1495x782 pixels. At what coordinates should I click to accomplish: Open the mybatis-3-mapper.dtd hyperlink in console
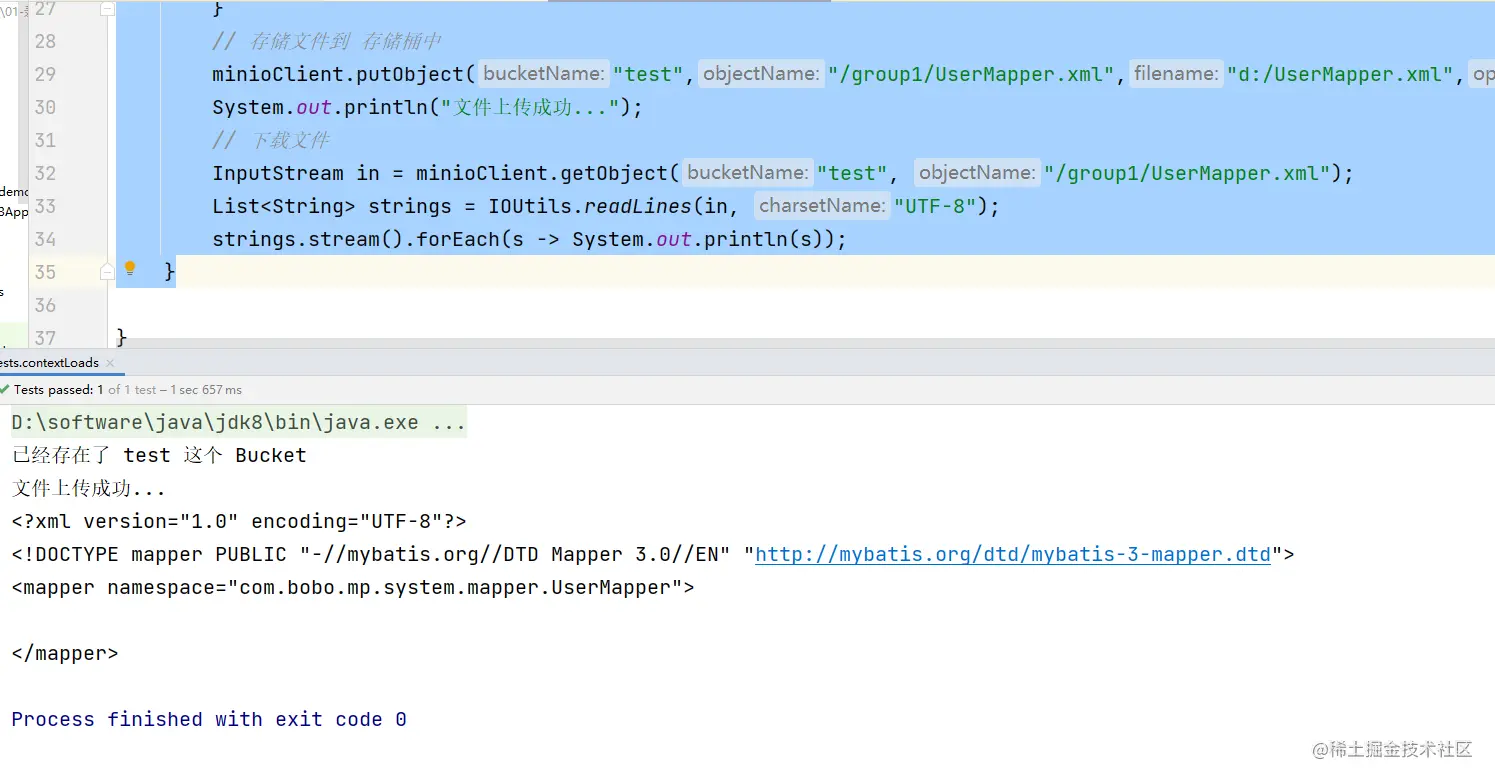tap(1012, 554)
